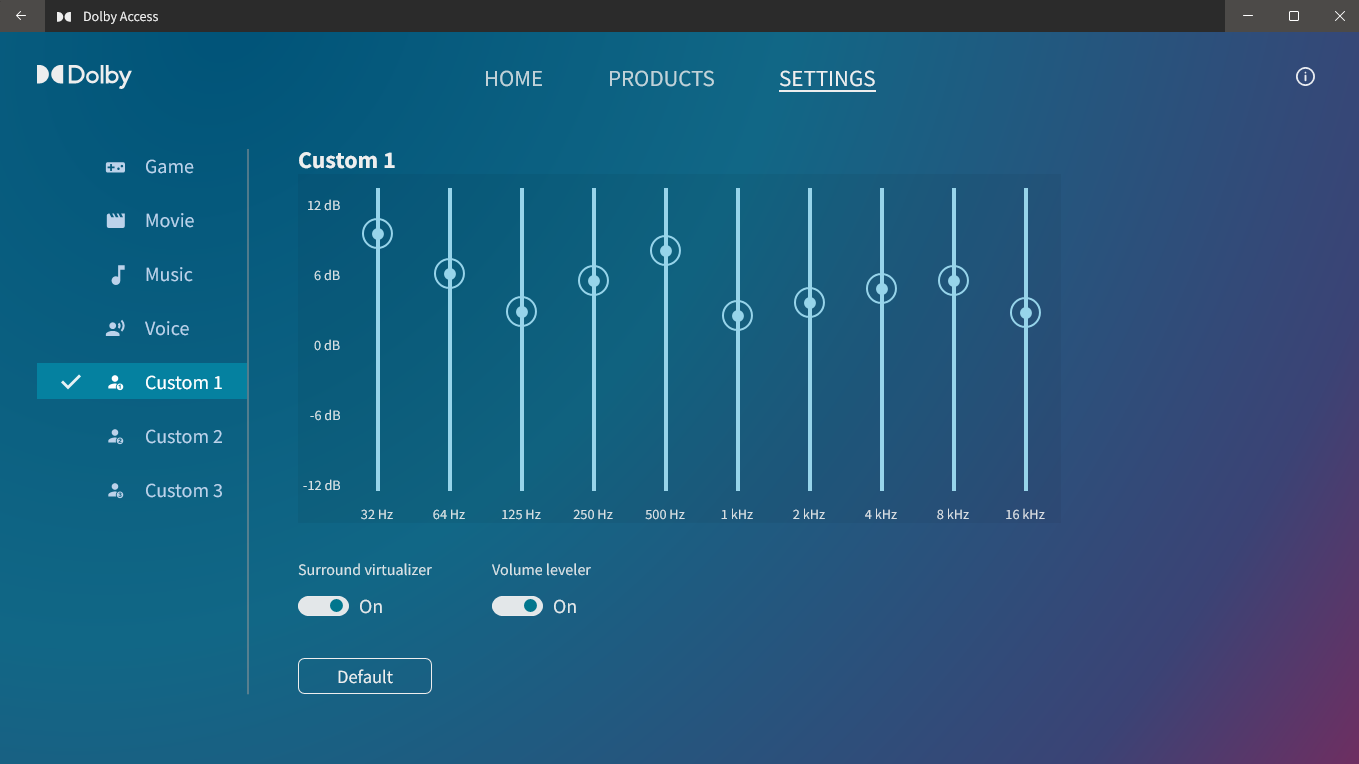
Task: Click the 8 kHz slider knob
Action: pos(954,281)
